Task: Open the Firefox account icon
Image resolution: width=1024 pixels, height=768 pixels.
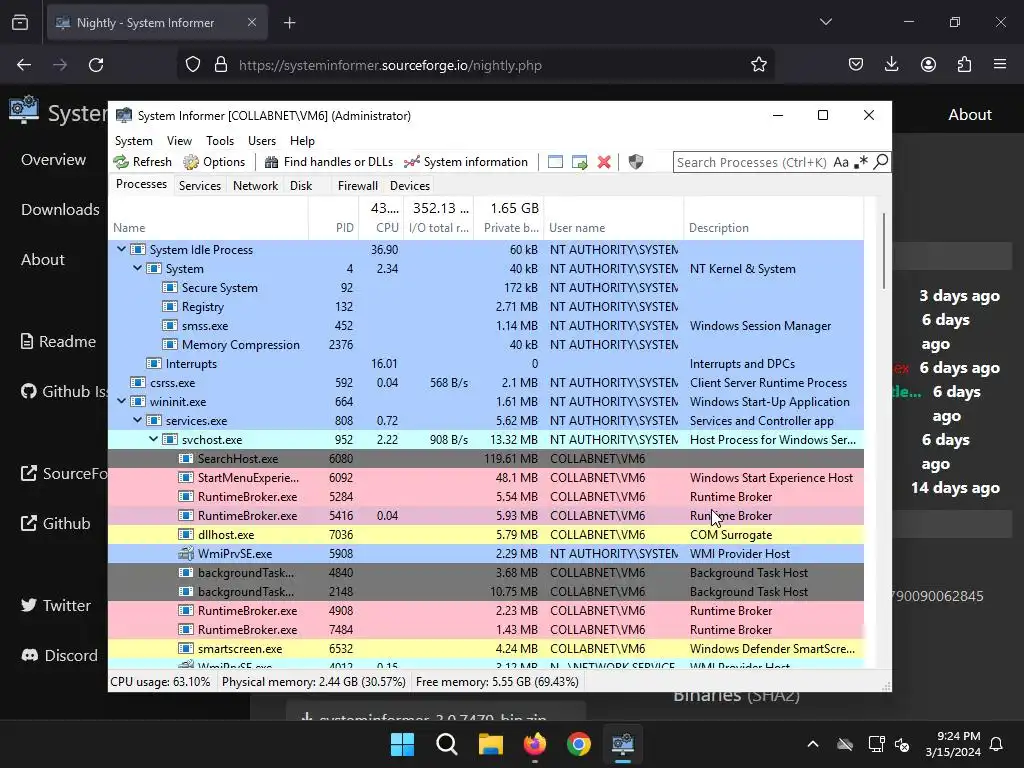Action: pyautogui.click(x=928, y=65)
